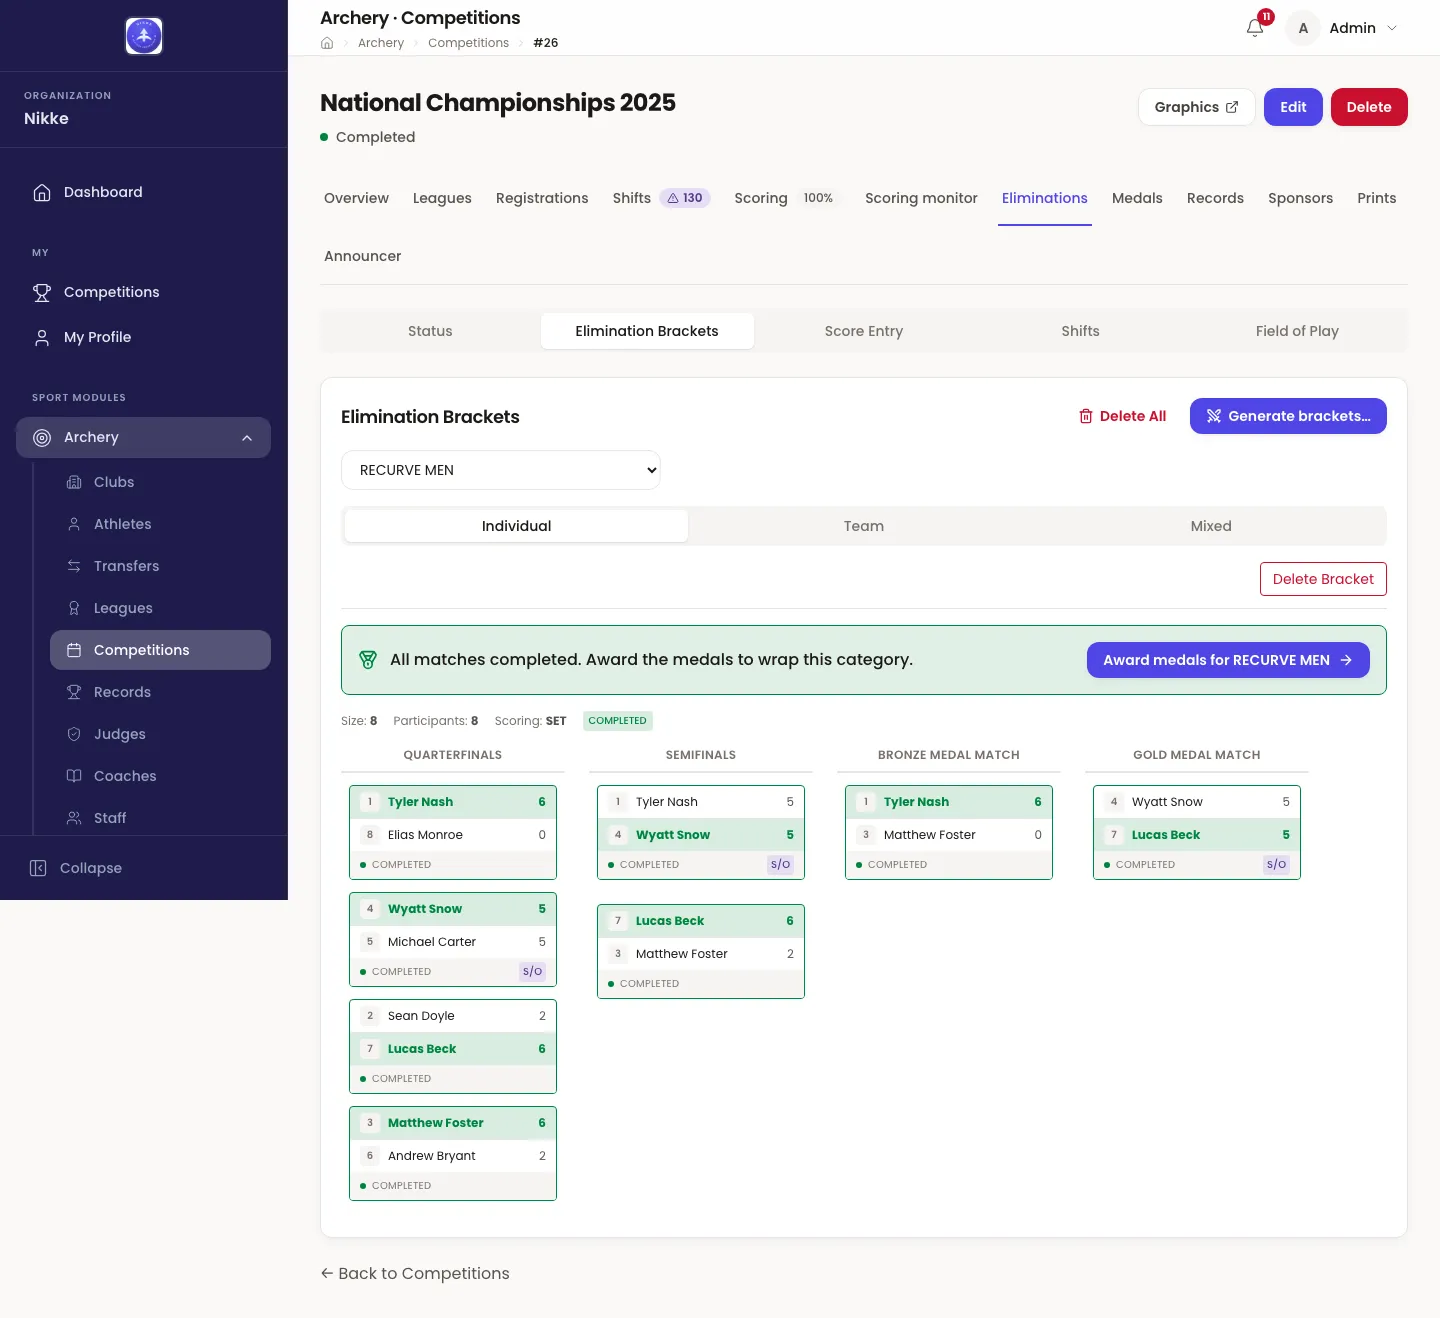The image size is (1440, 1318).
Task: Open Transfers in the sidebar
Action: pyautogui.click(x=160, y=566)
